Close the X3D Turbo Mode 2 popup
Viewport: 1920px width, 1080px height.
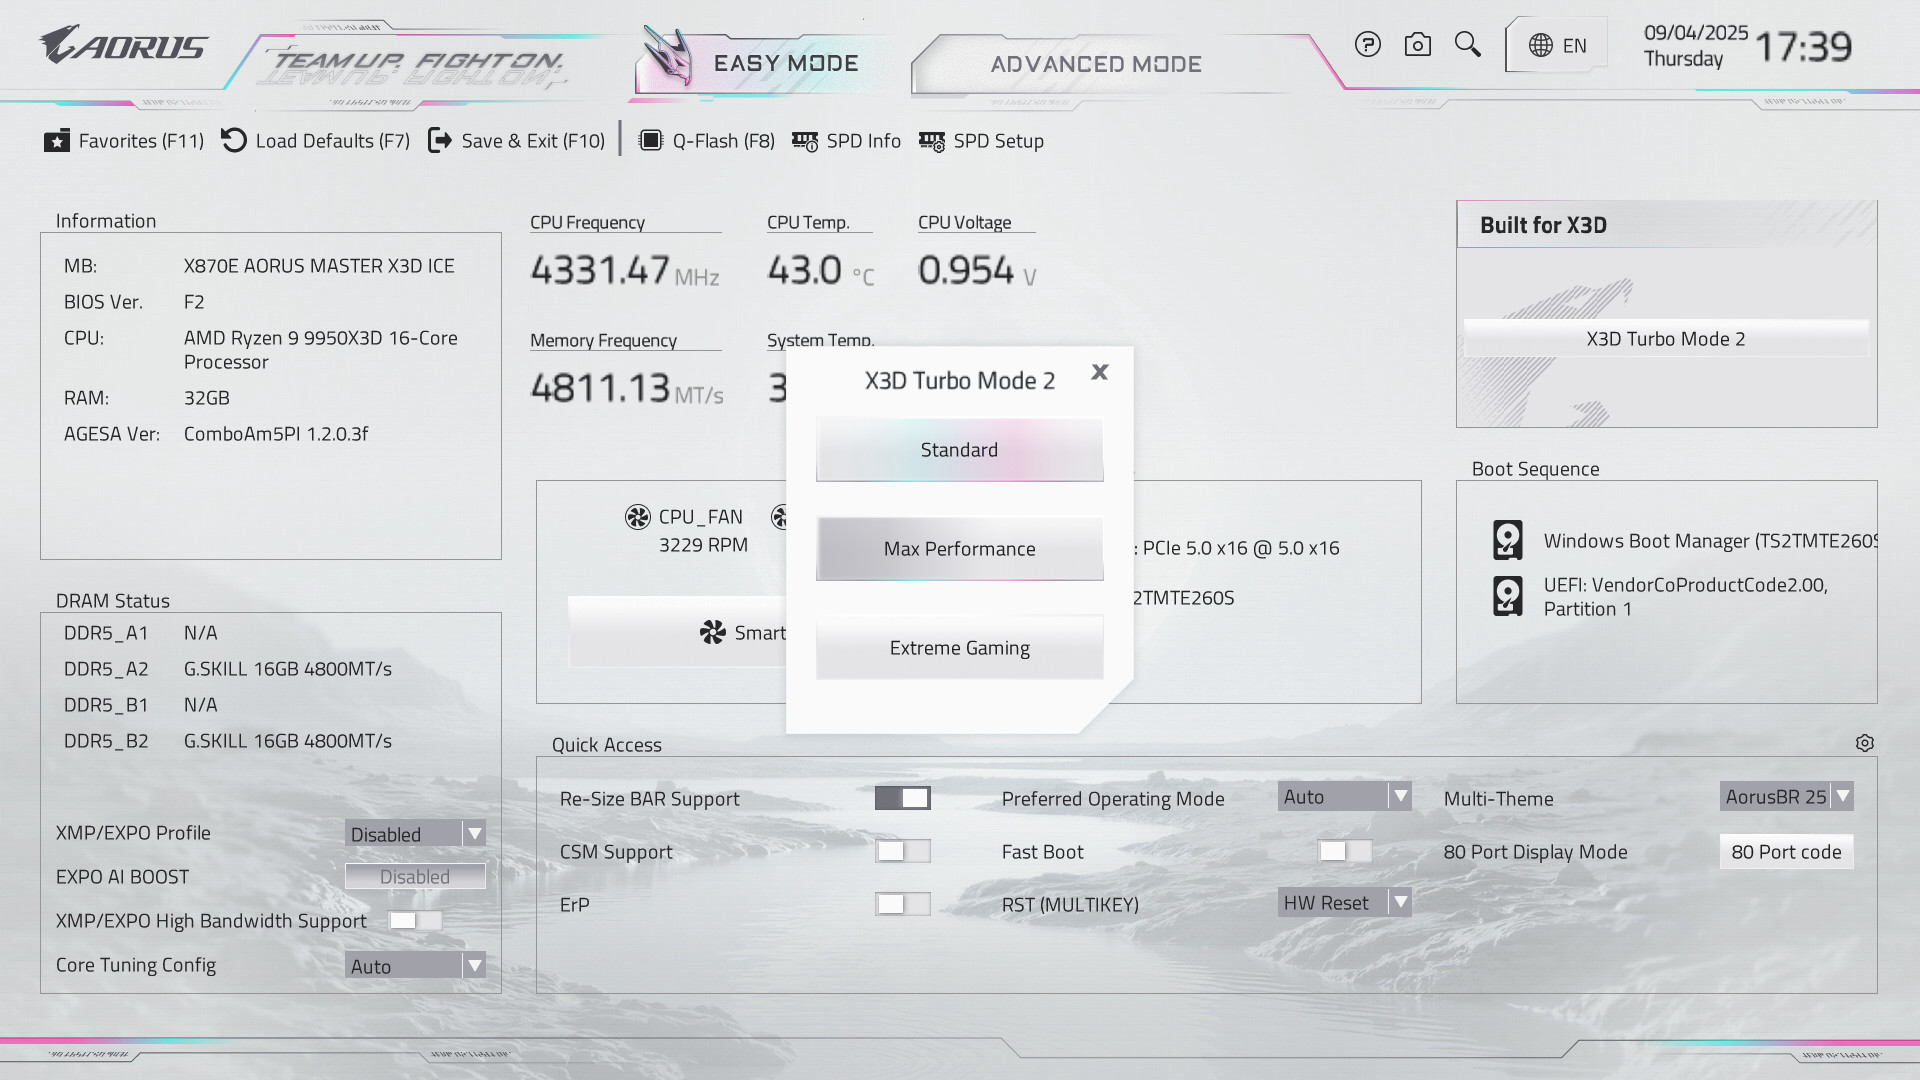pos(1100,372)
